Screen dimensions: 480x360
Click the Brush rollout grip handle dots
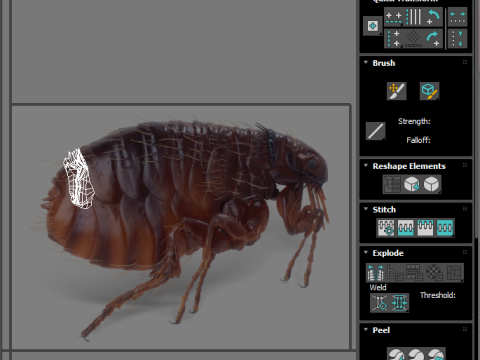[465, 62]
